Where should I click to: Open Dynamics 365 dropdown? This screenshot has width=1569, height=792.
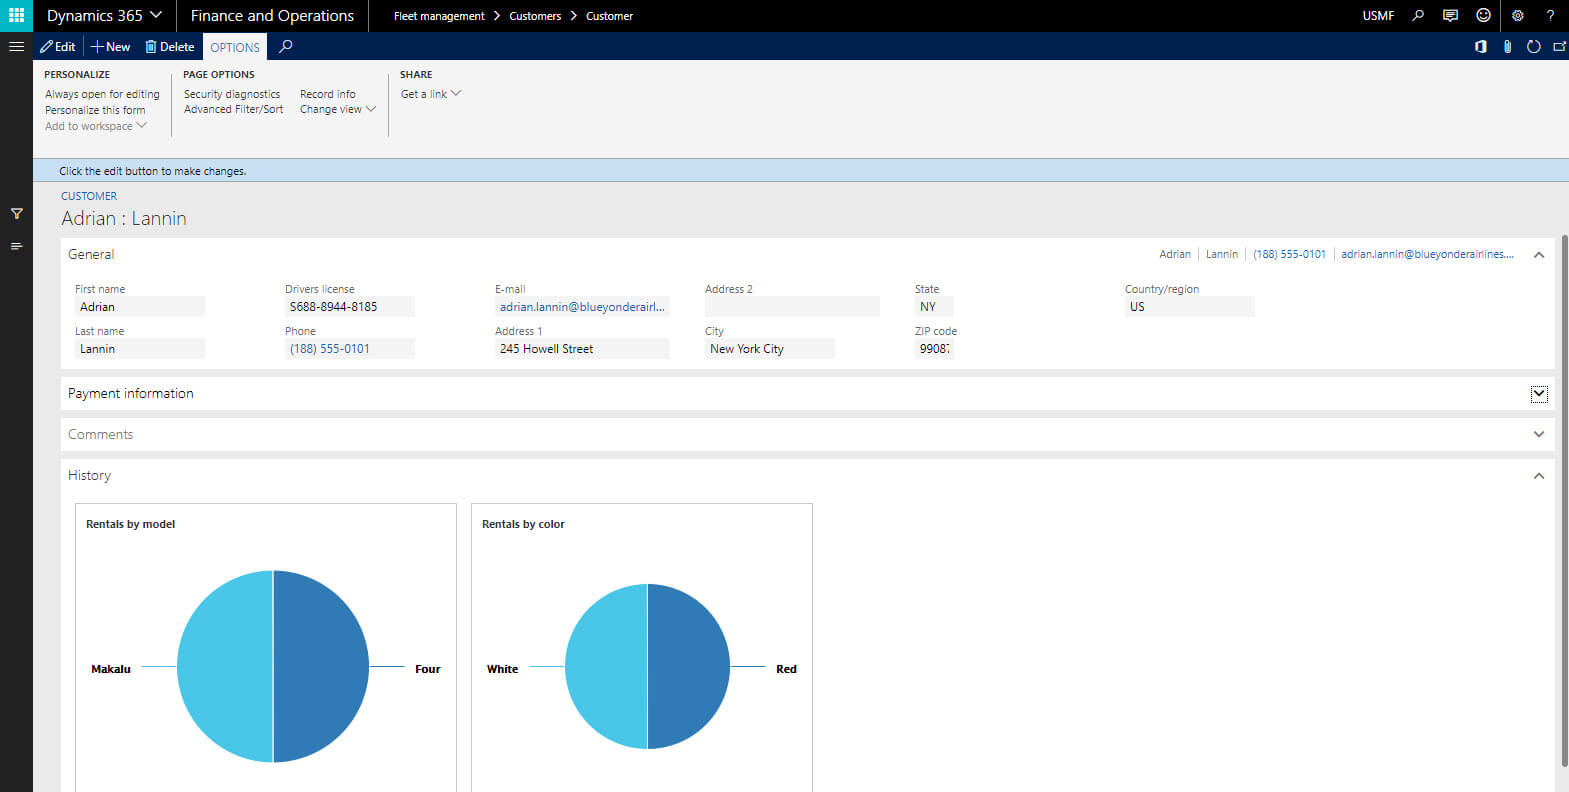(x=104, y=15)
